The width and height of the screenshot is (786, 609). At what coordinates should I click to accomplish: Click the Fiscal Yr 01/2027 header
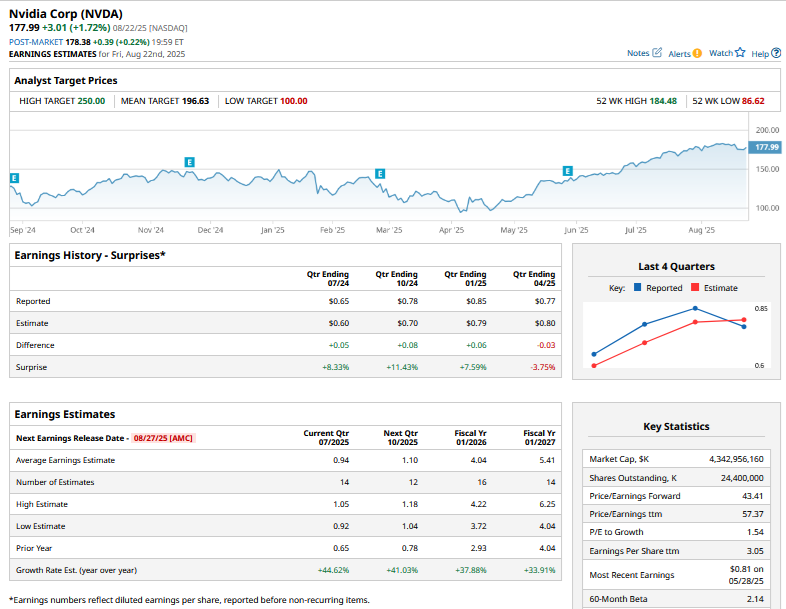pyautogui.click(x=539, y=438)
